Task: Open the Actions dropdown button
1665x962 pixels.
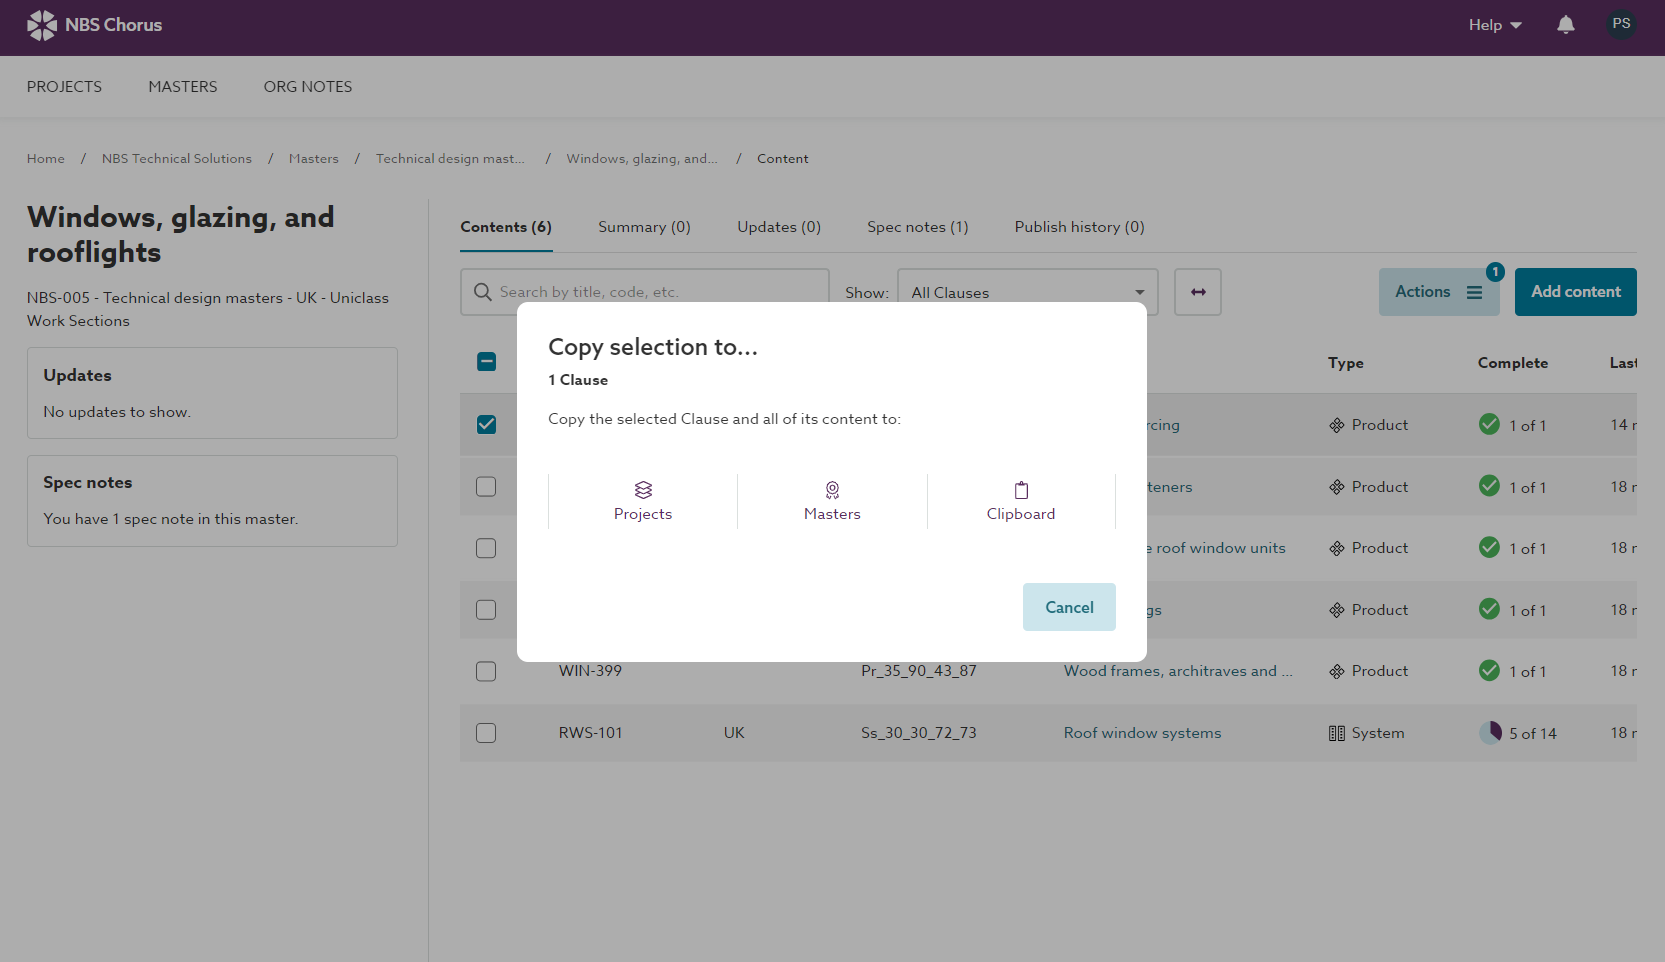Action: (x=1438, y=292)
